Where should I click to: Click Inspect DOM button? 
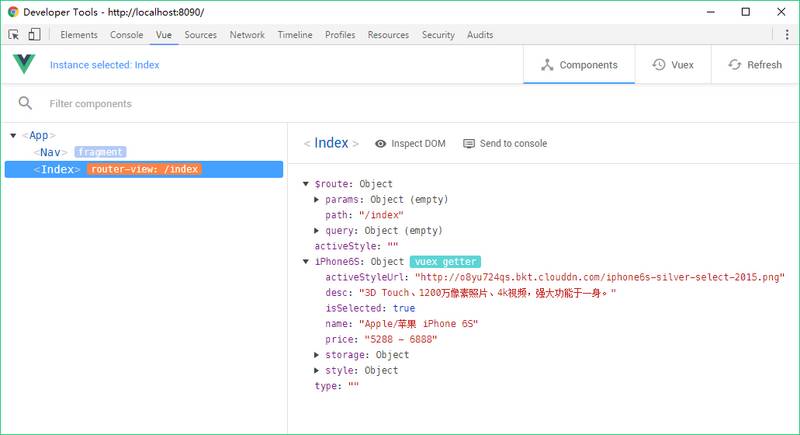point(410,144)
